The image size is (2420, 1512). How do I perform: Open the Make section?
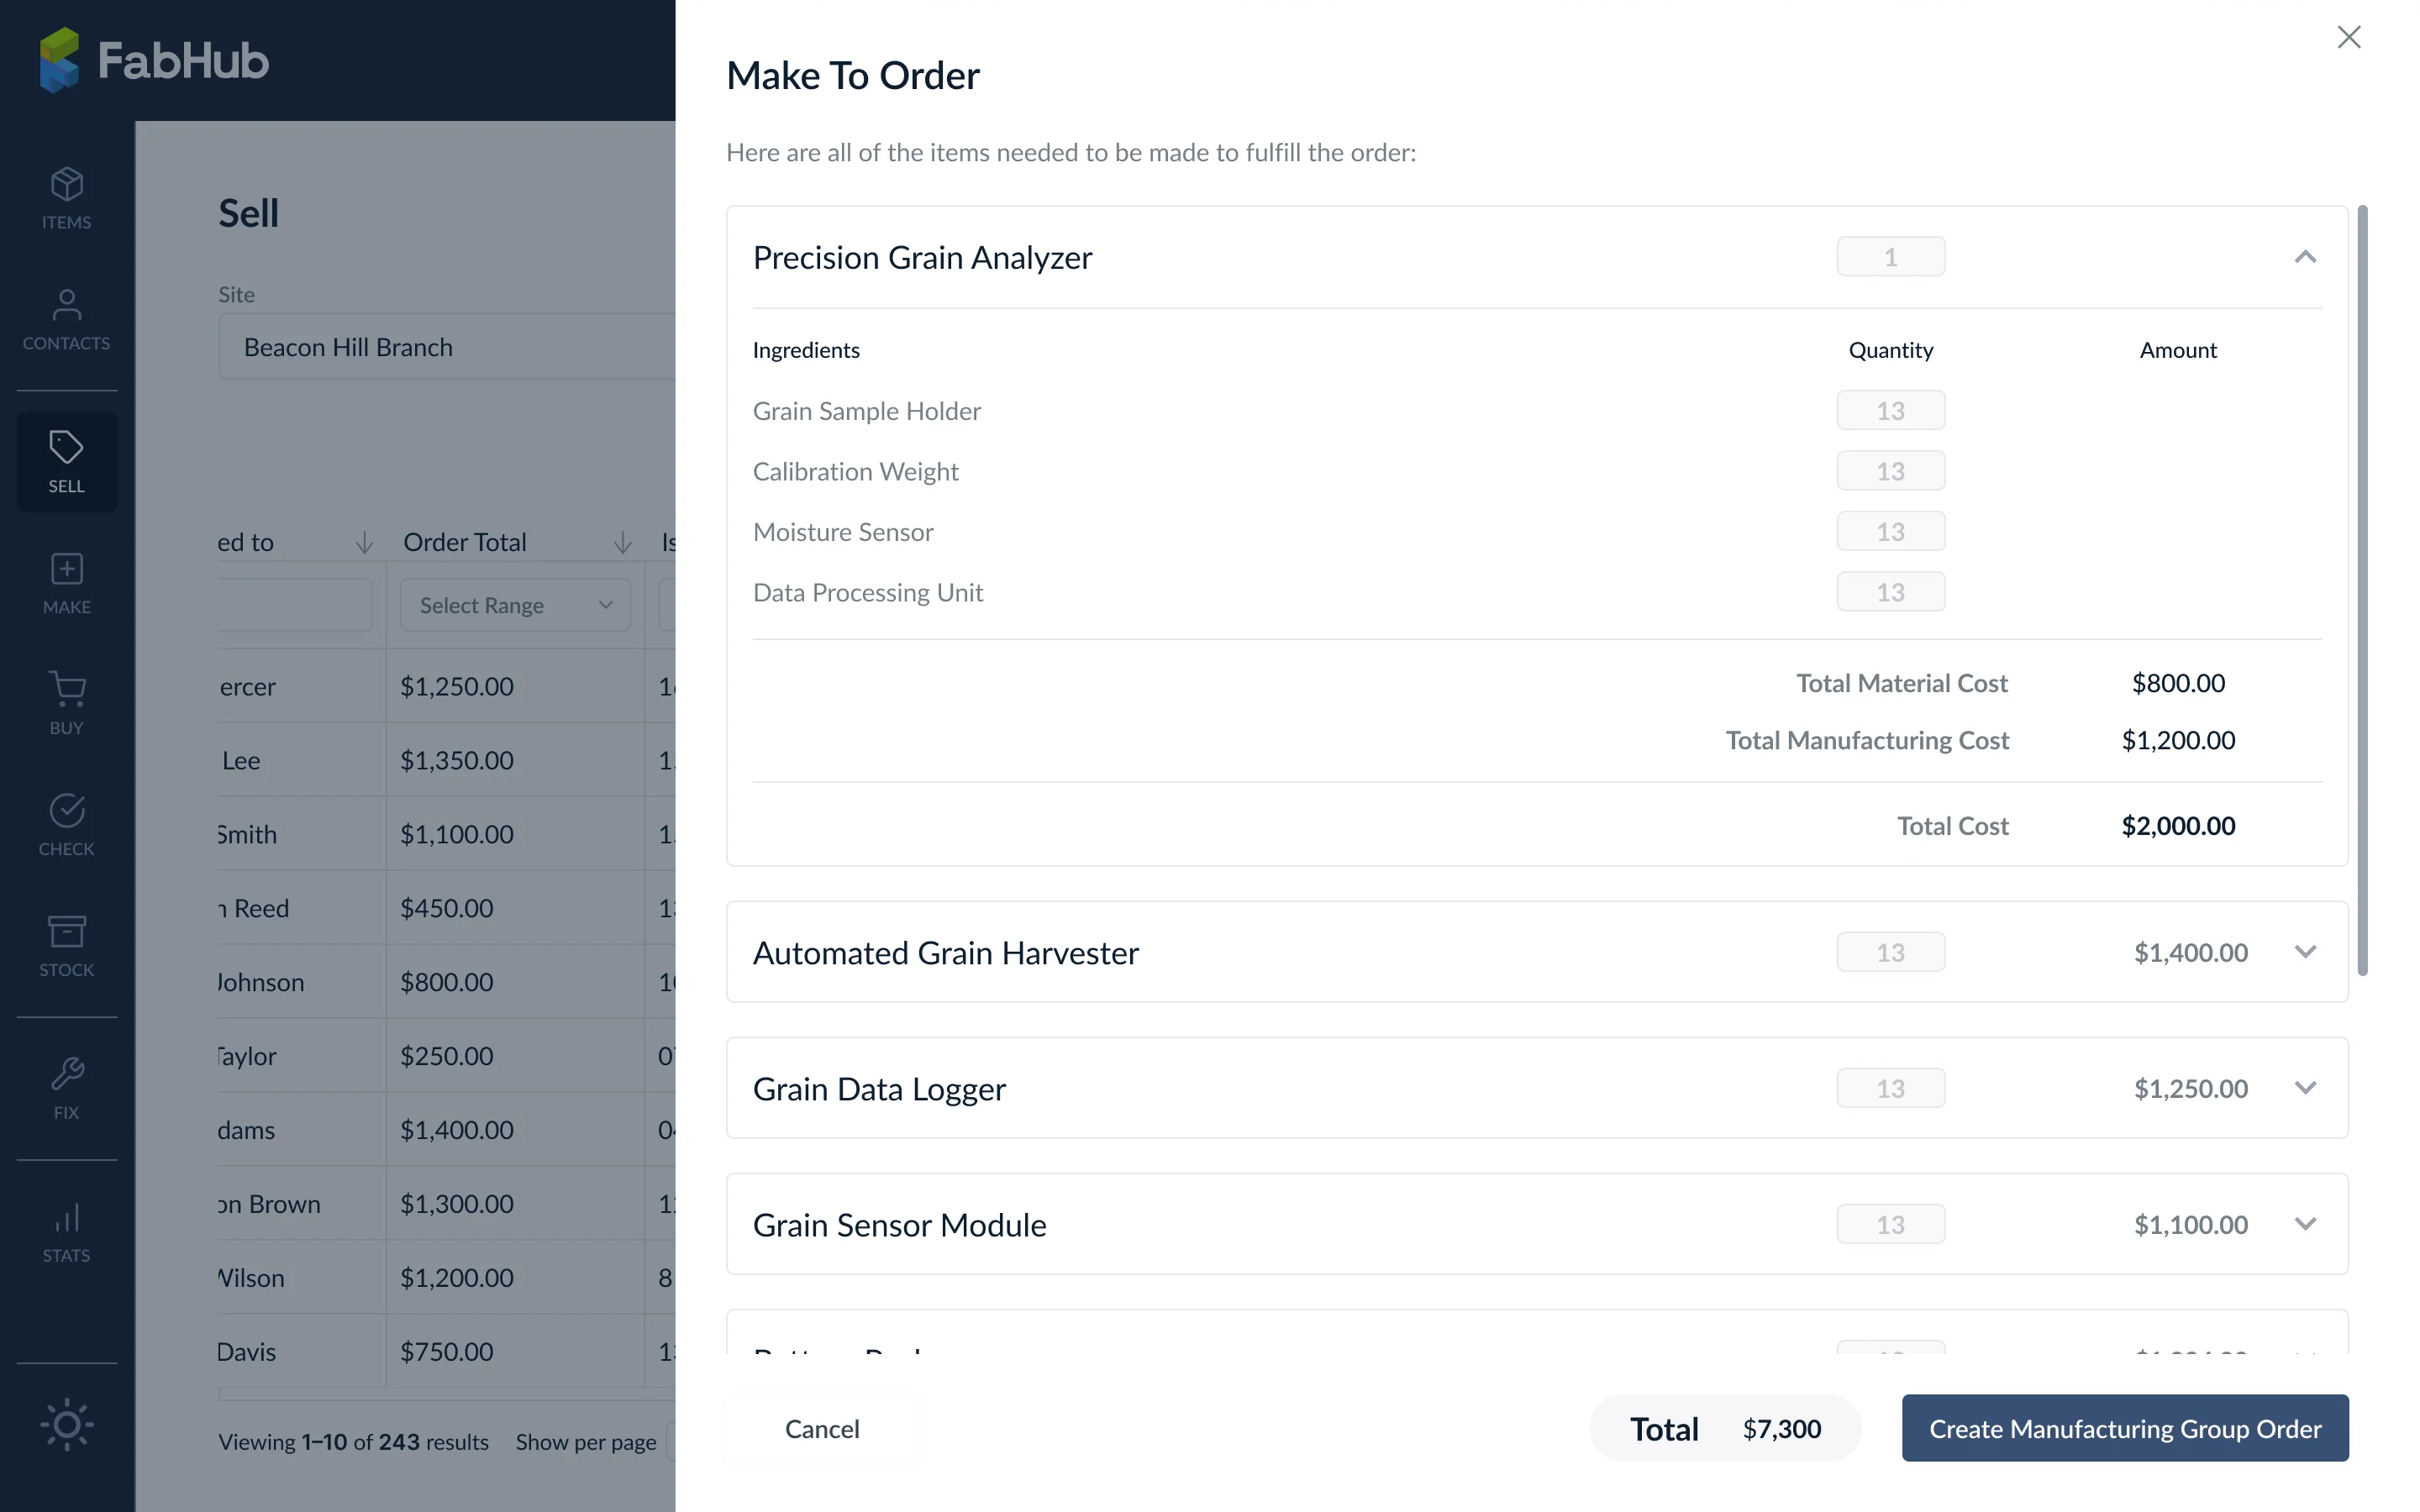click(66, 583)
